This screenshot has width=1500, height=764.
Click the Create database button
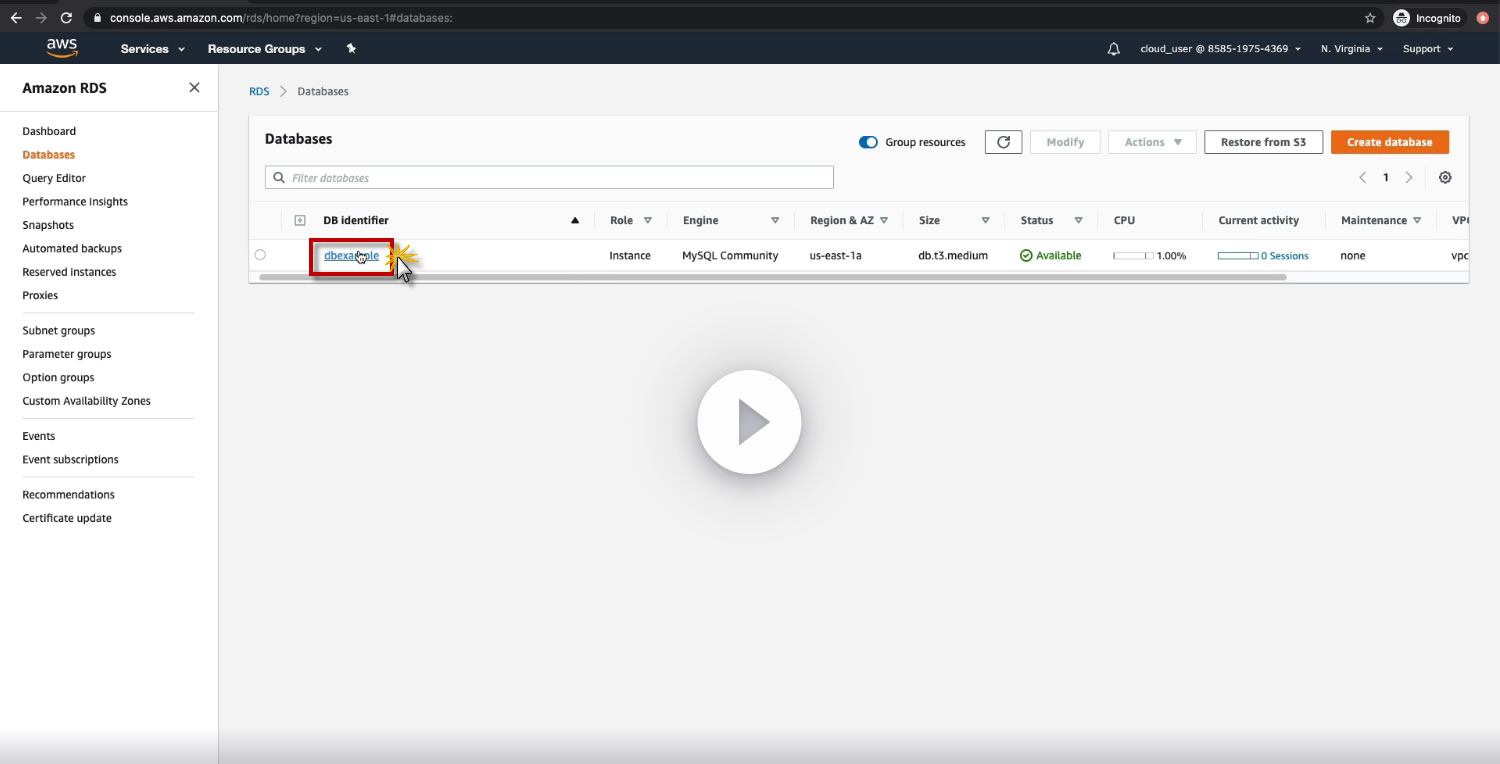[1390, 142]
